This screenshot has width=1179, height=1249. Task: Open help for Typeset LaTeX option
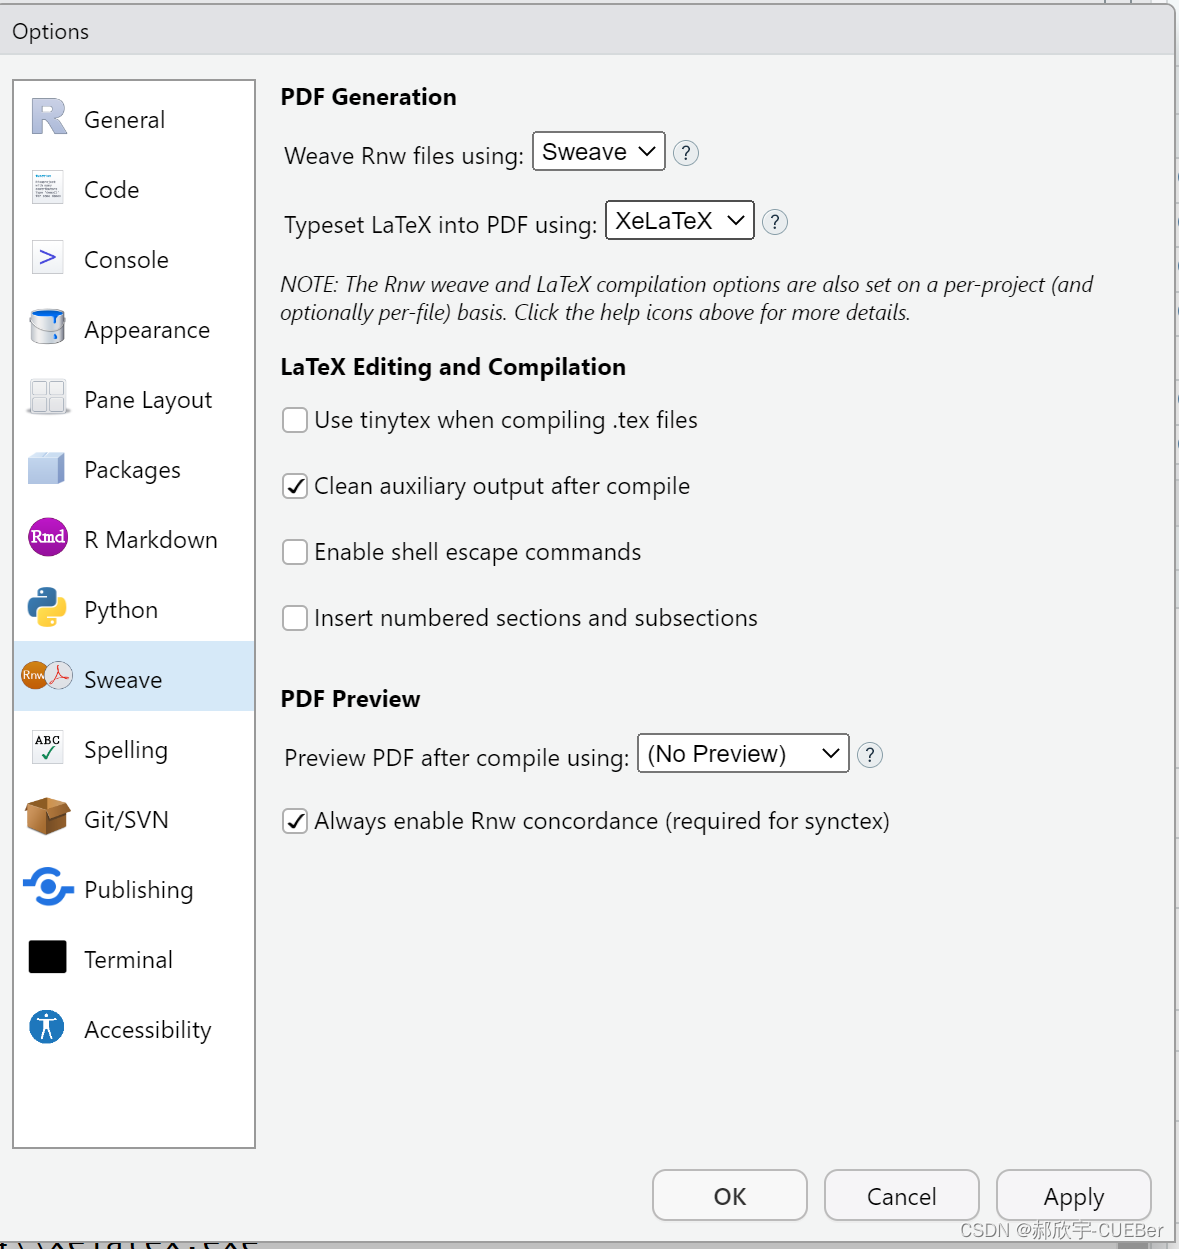(775, 222)
